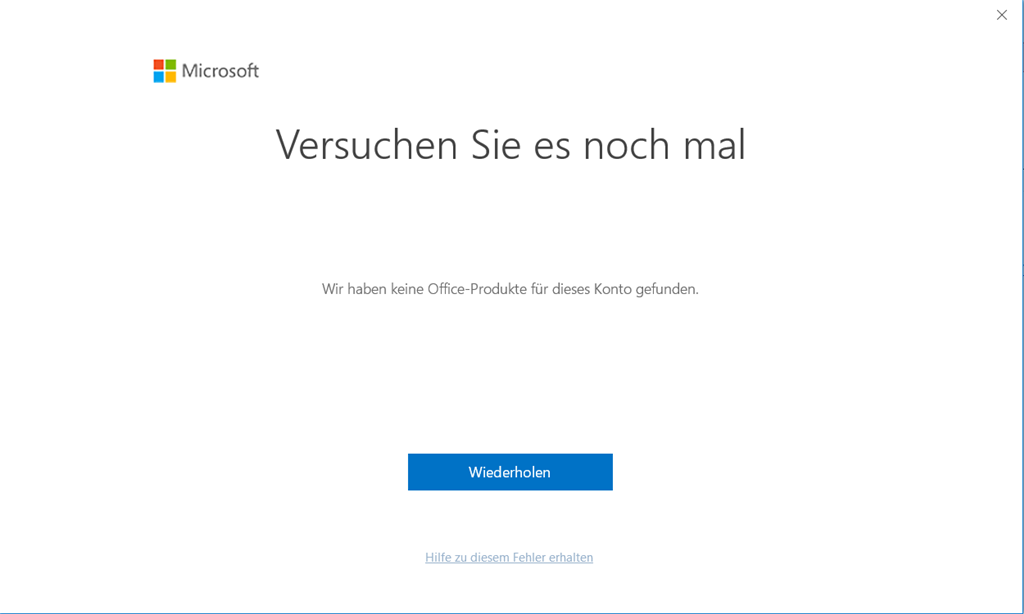Close the dialog with the X button
This screenshot has height=614, width=1024.
point(1001,15)
